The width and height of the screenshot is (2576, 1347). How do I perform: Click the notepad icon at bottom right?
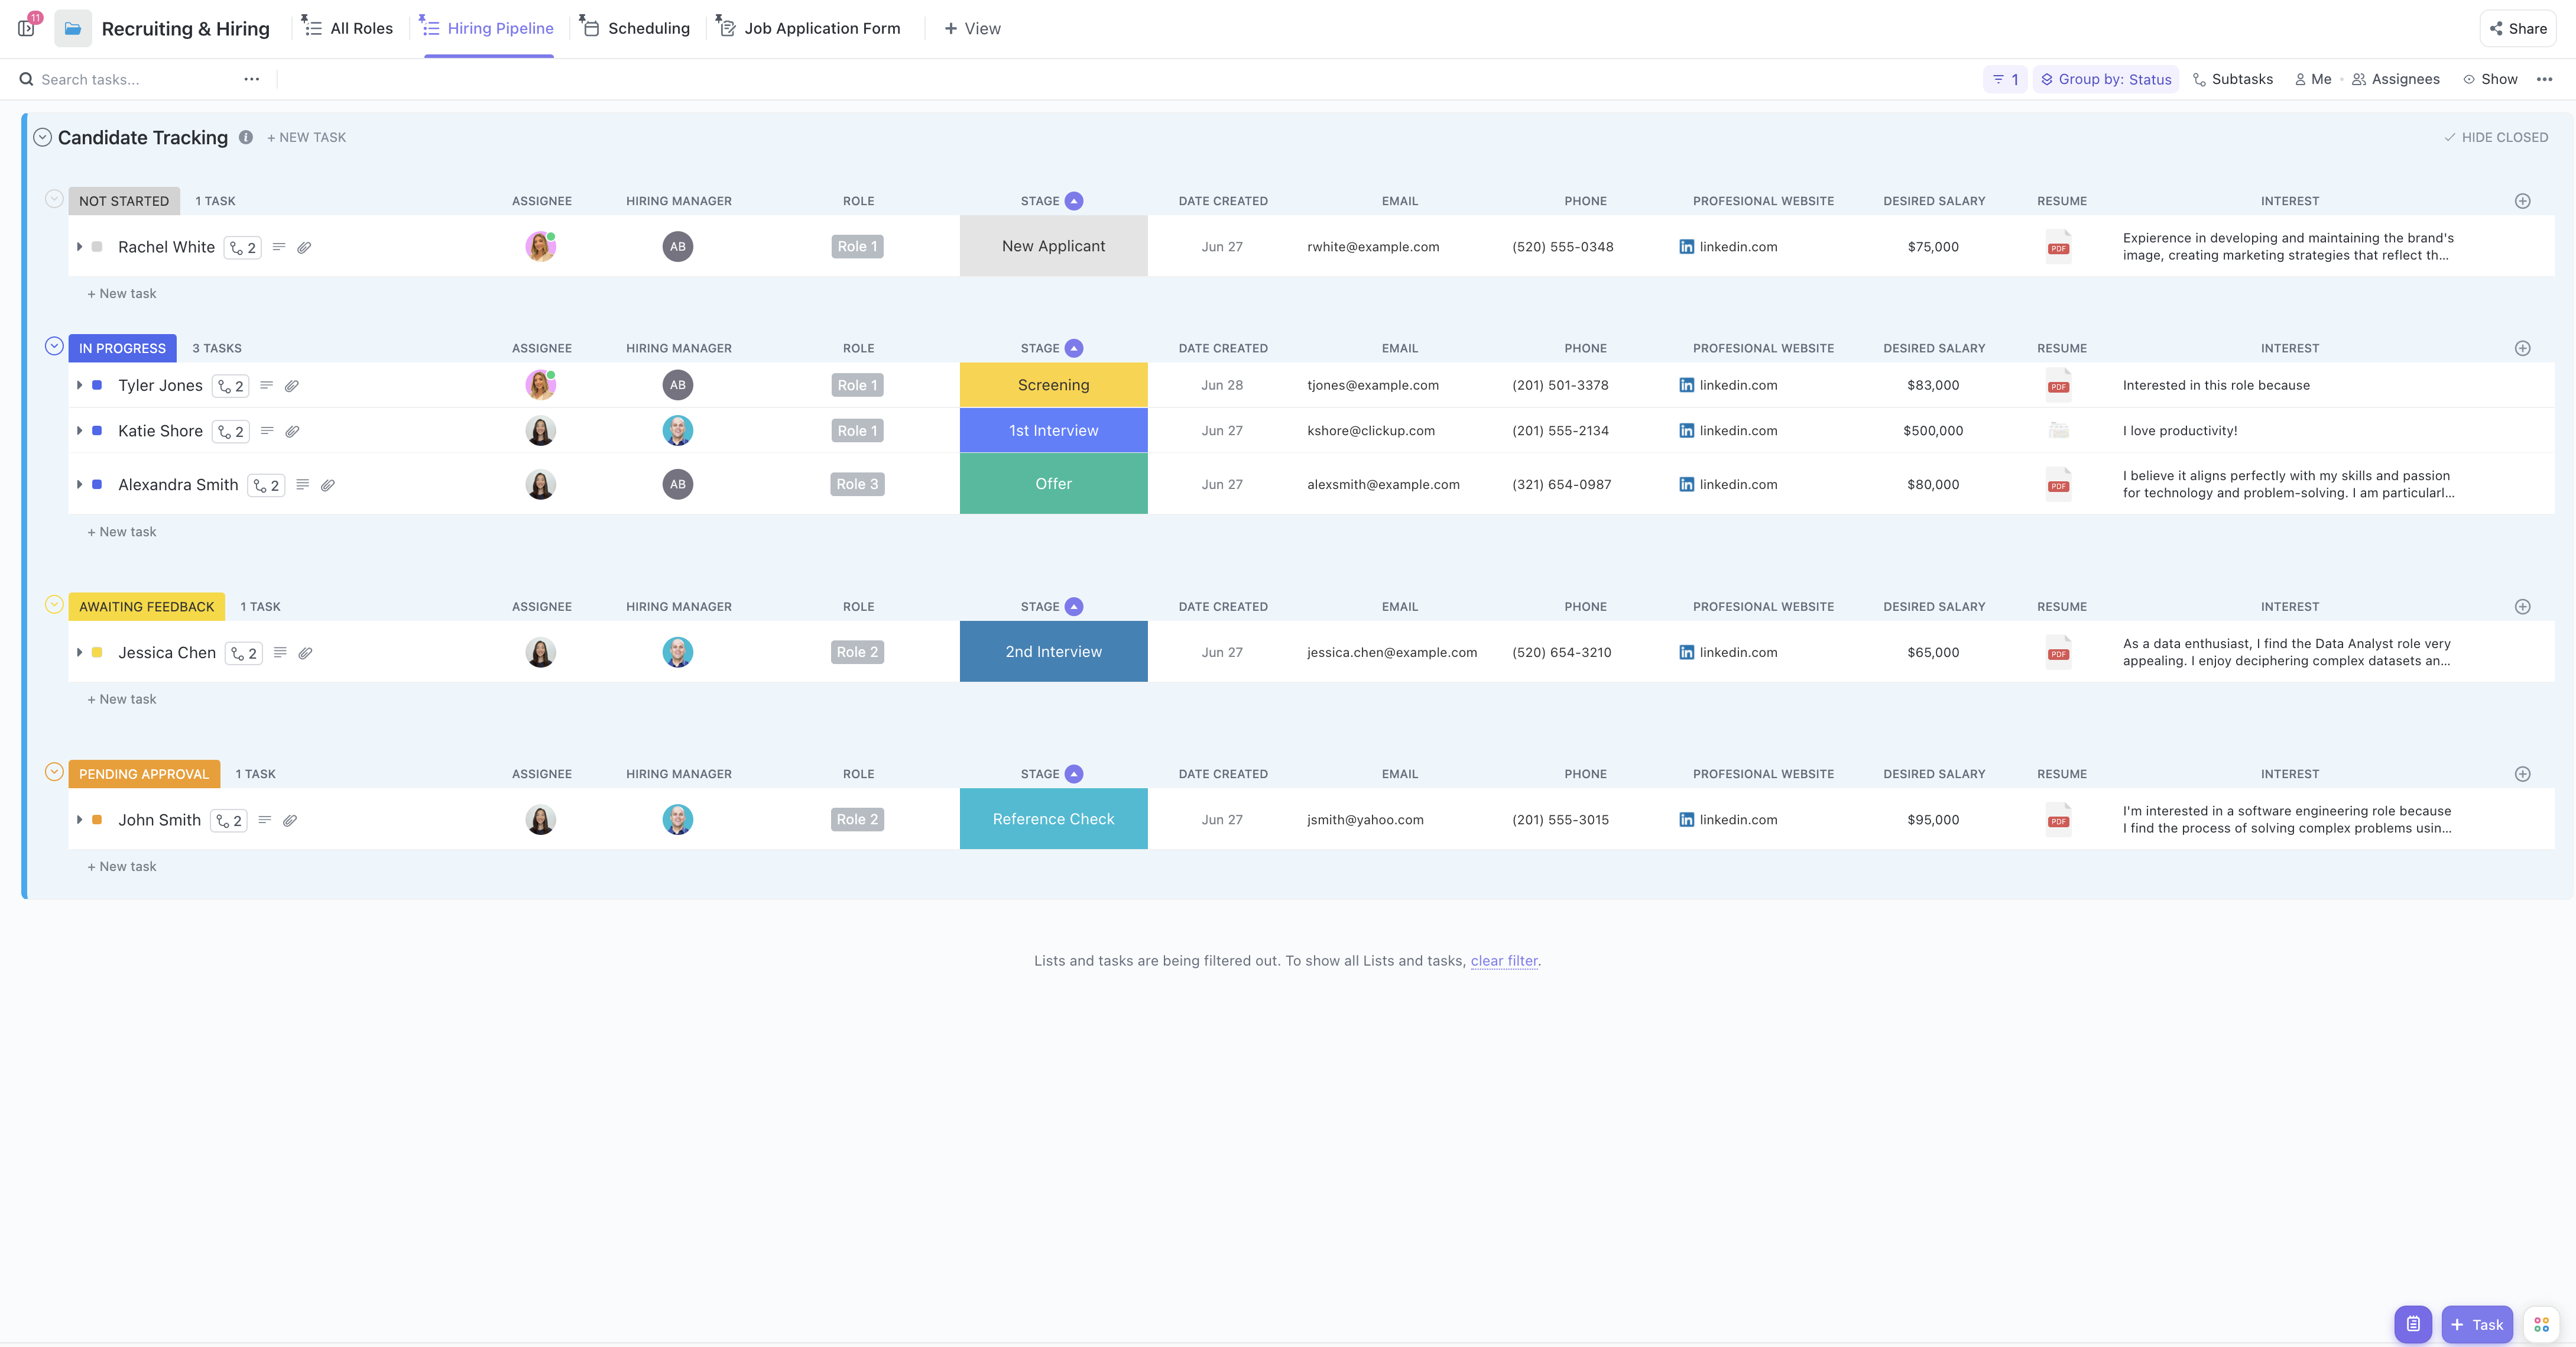point(2413,1324)
